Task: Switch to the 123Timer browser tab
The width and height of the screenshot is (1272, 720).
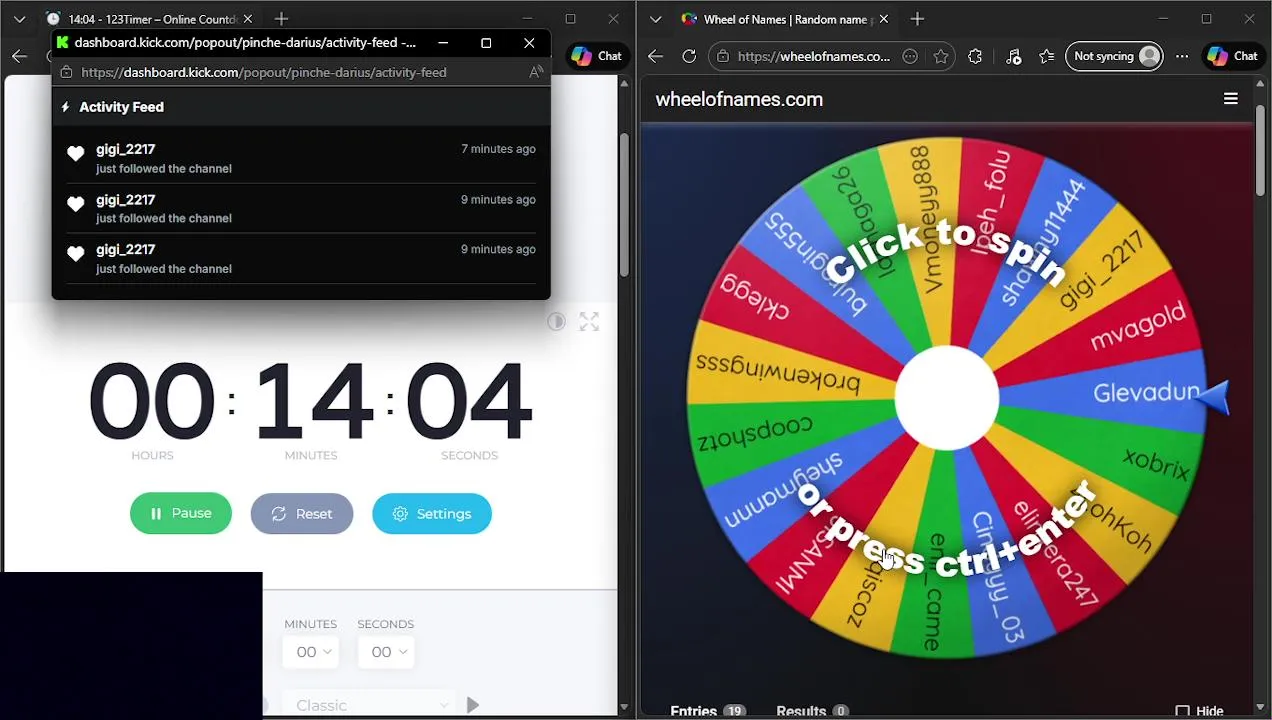Action: [152, 19]
